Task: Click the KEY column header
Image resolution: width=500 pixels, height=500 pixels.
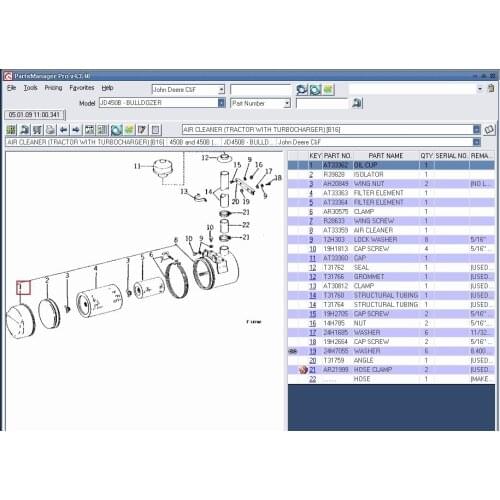Action: (x=315, y=156)
